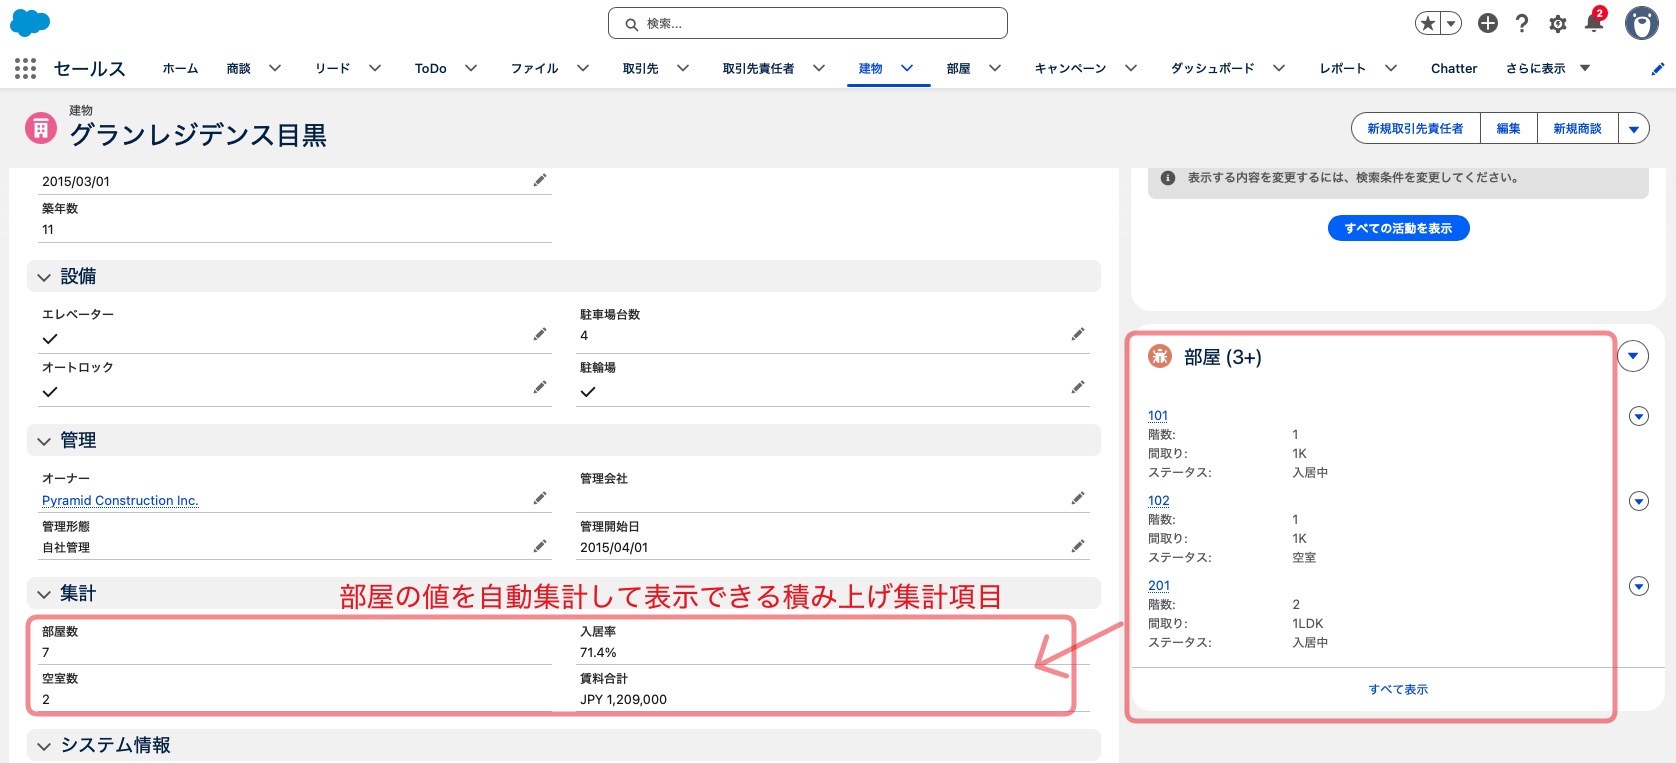
Task: Click the 部屋 related list icon
Action: tap(1160, 356)
